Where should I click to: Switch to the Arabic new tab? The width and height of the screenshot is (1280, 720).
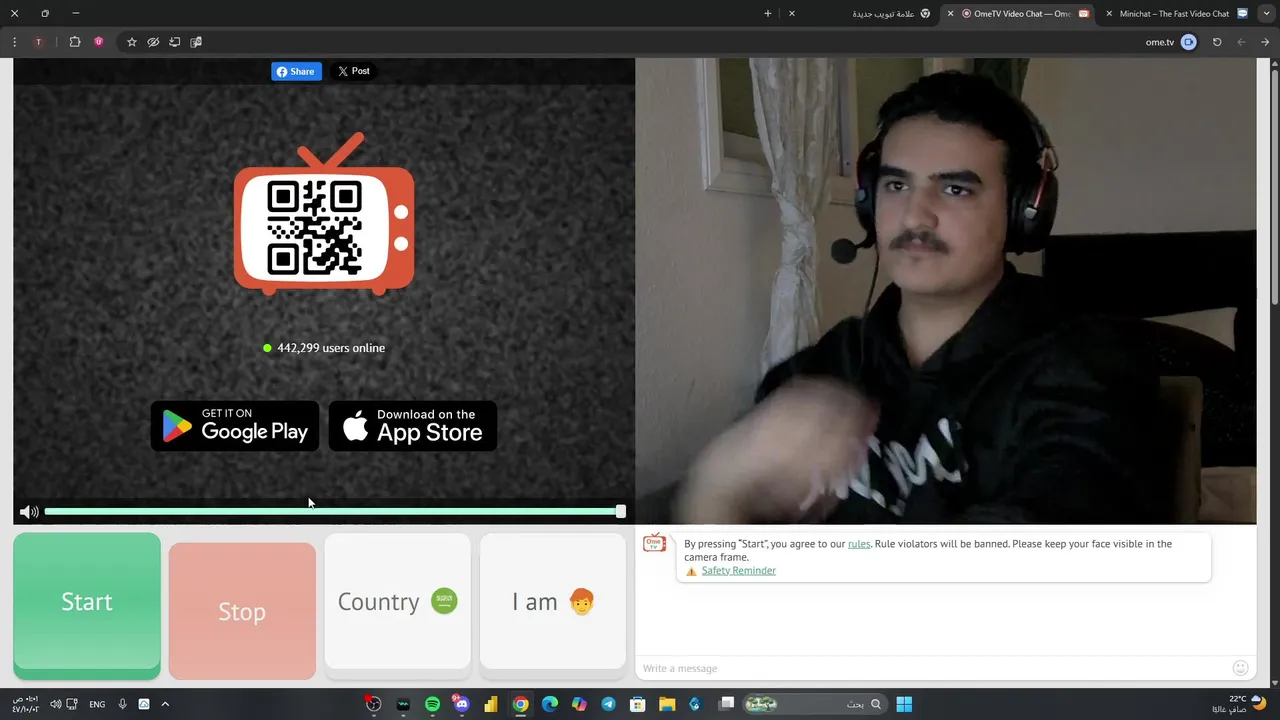(x=861, y=14)
